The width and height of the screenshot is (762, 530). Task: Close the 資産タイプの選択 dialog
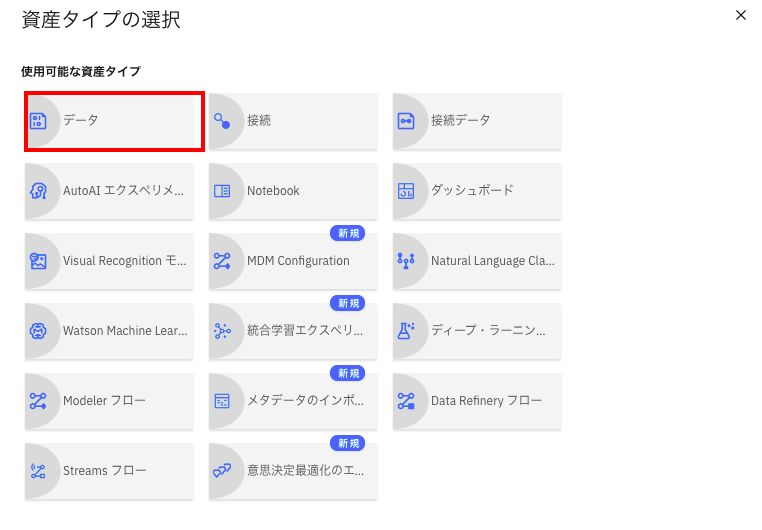[741, 16]
